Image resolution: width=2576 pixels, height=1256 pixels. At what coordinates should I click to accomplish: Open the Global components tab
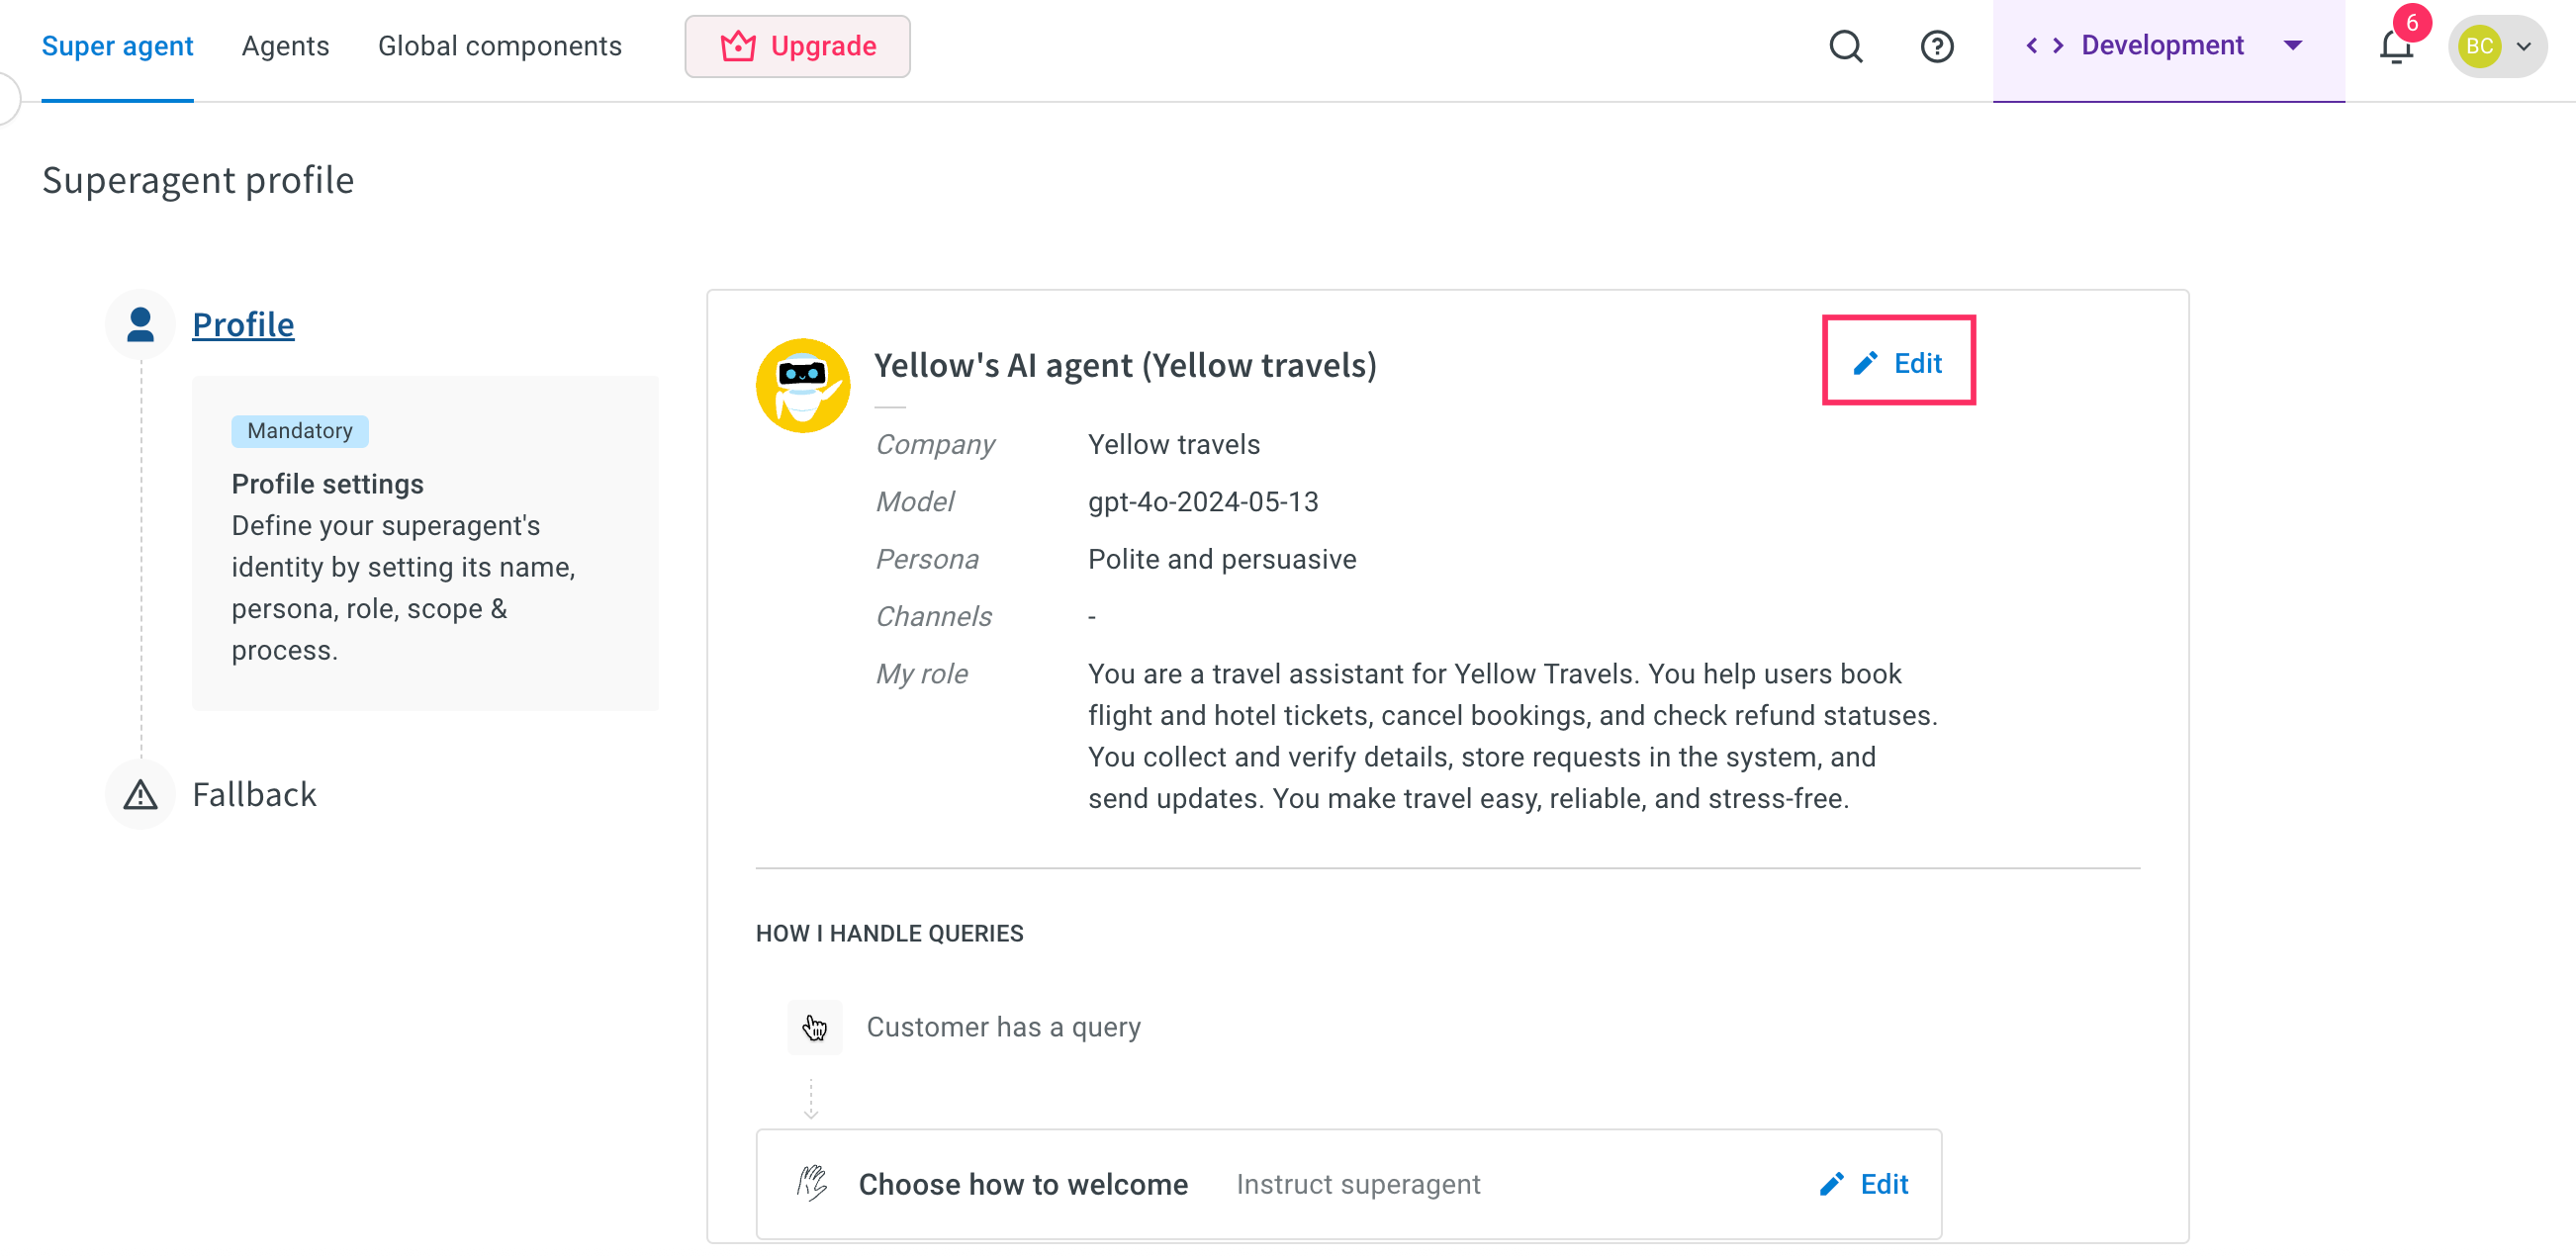499,46
